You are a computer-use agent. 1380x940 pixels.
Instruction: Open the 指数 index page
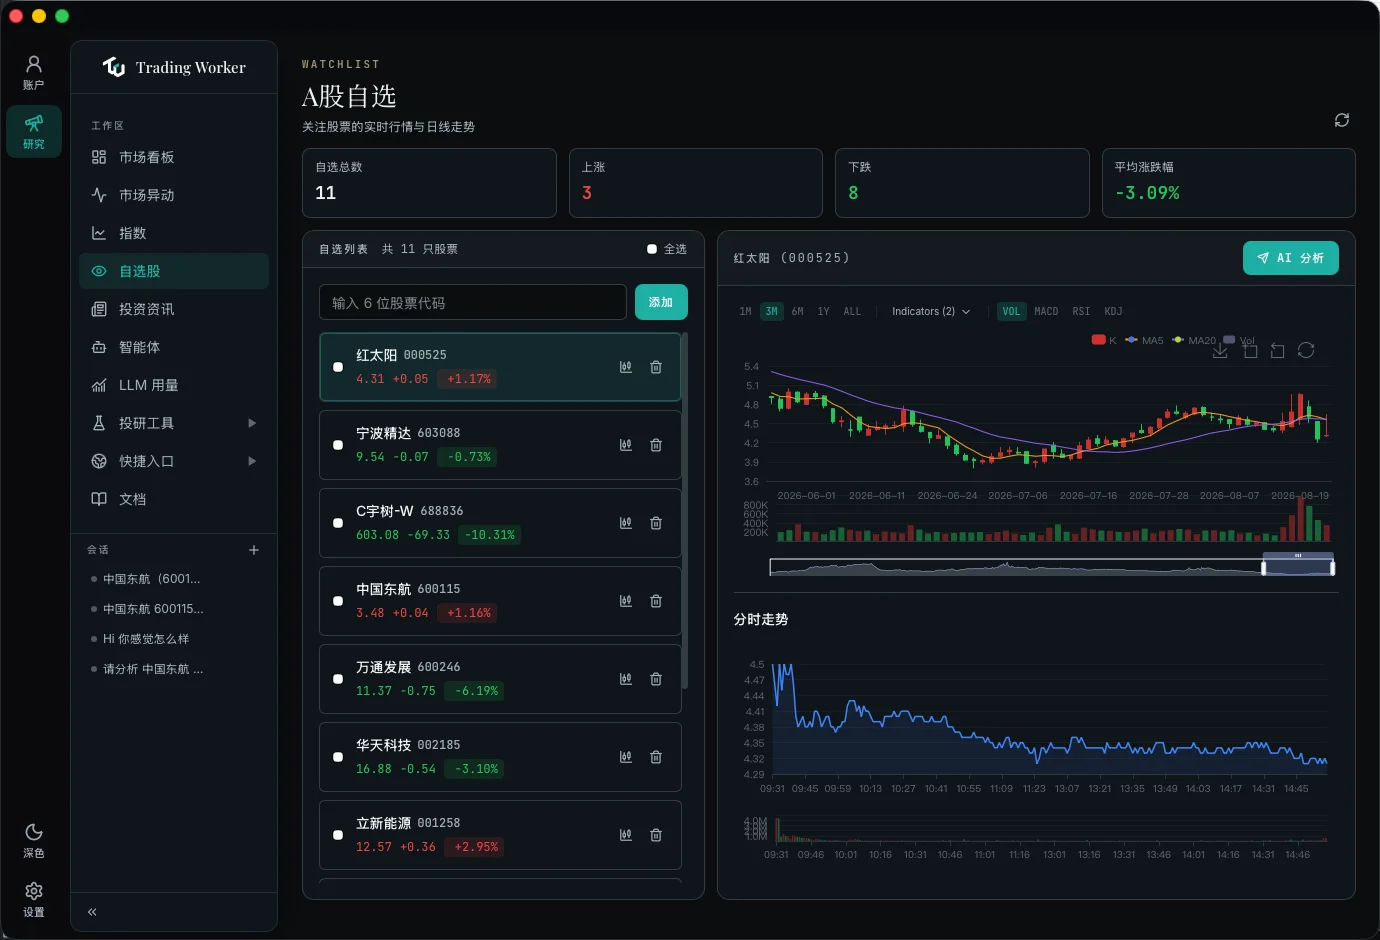[x=174, y=233]
